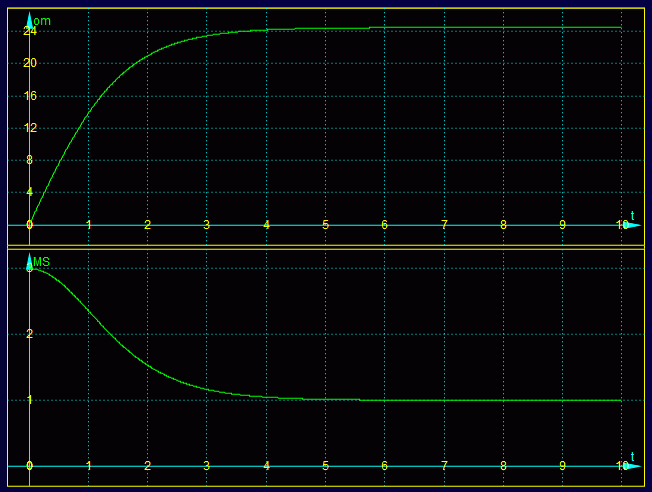Click the origin 0 label of om plot
Image resolution: width=652 pixels, height=492 pixels.
30,225
